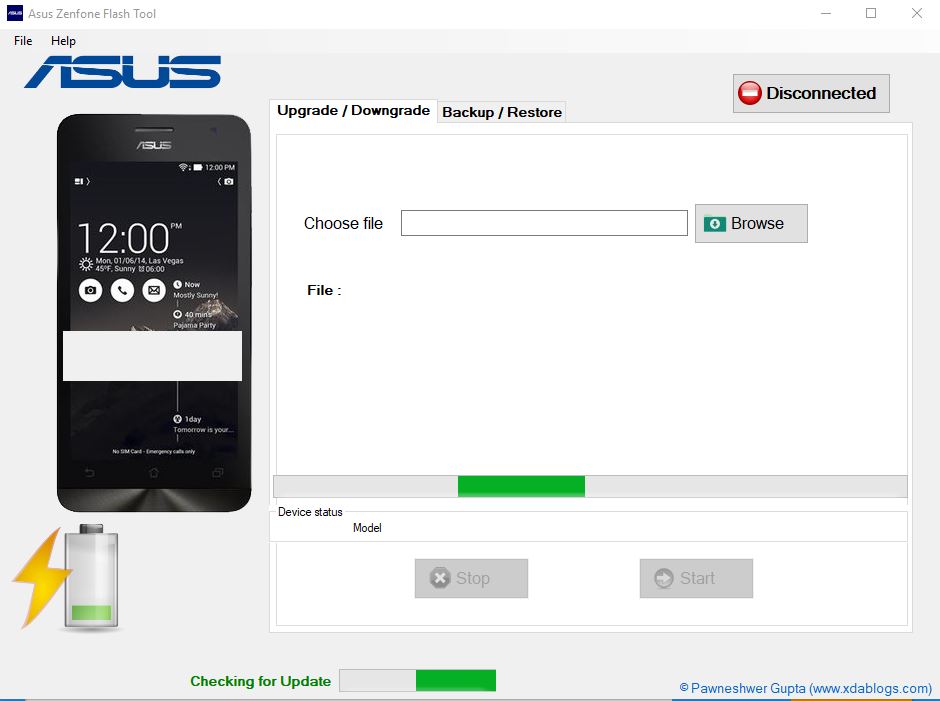Click the Zenfone phone preview image
Viewport: 940px width, 701px height.
[154, 312]
